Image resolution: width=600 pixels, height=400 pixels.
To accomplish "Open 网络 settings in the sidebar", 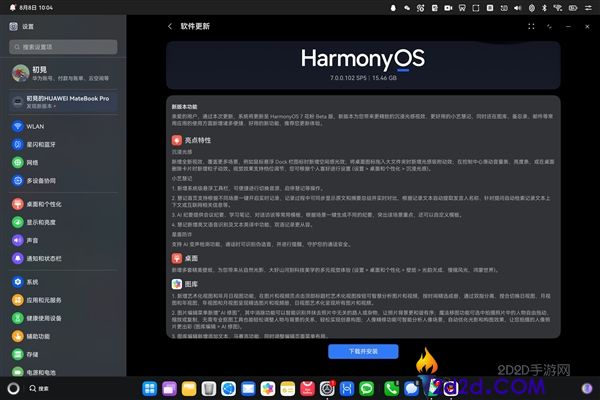I will (x=63, y=163).
